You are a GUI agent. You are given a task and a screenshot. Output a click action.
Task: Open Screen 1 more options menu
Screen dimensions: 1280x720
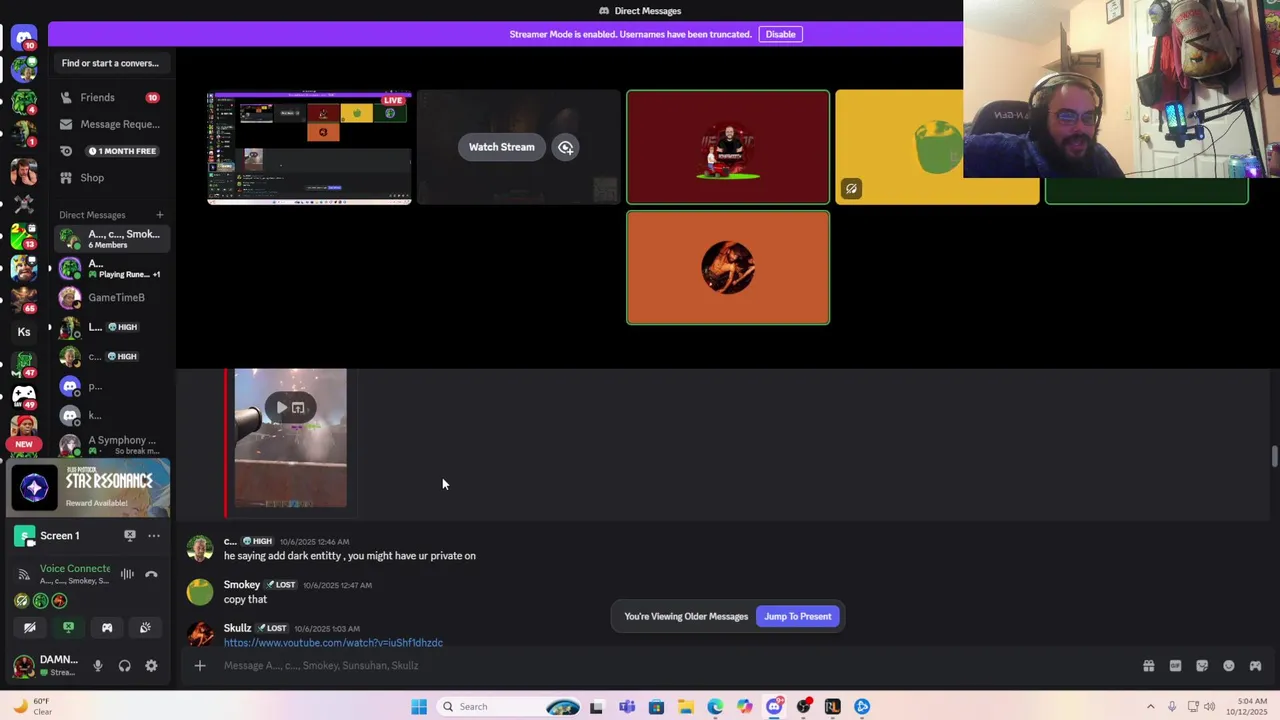point(153,536)
